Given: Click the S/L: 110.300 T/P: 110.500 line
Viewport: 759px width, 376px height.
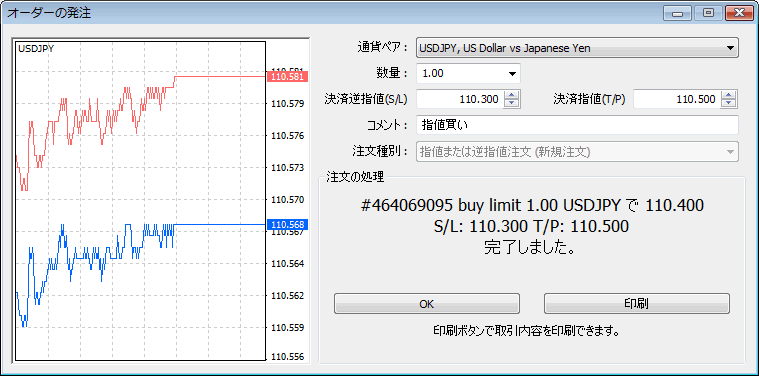Looking at the screenshot, I should pyautogui.click(x=532, y=226).
